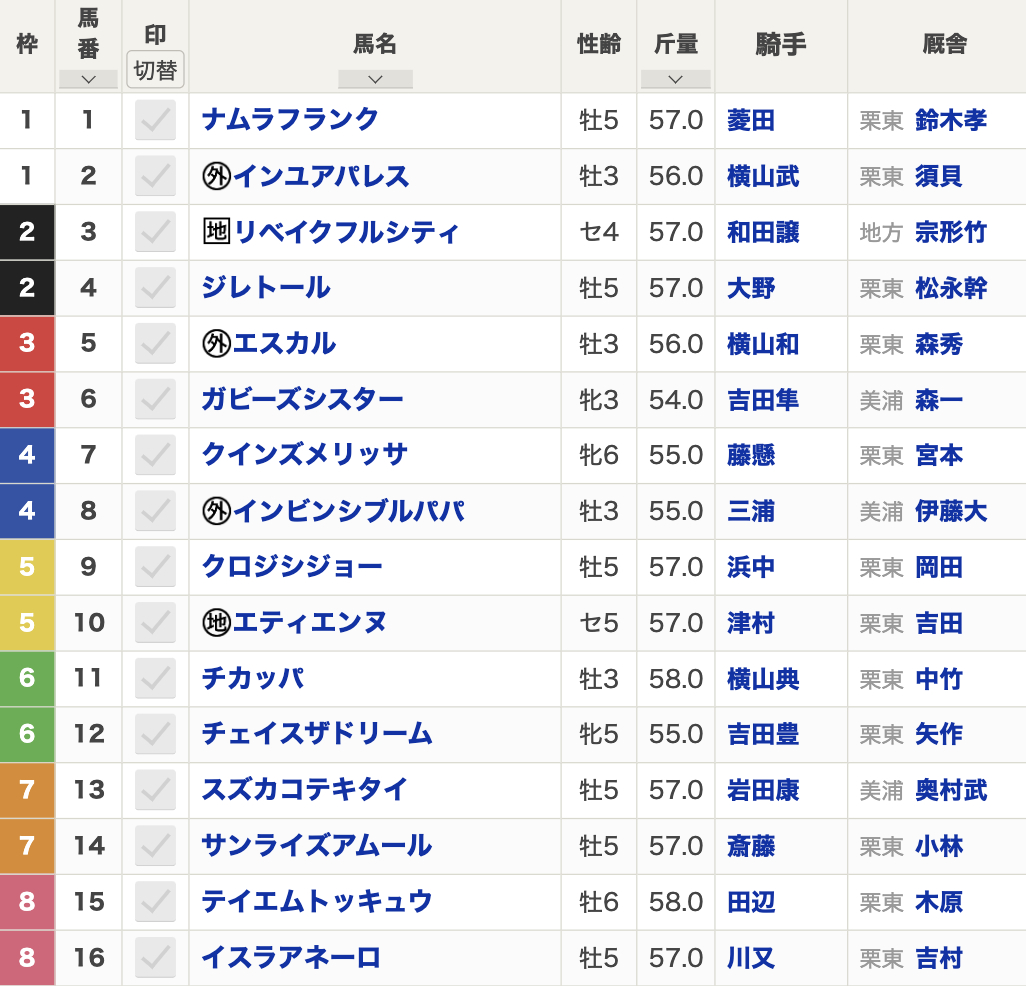Open the 斤量 sort dropdown arrow
This screenshot has height=986, width=1026.
[675, 79]
